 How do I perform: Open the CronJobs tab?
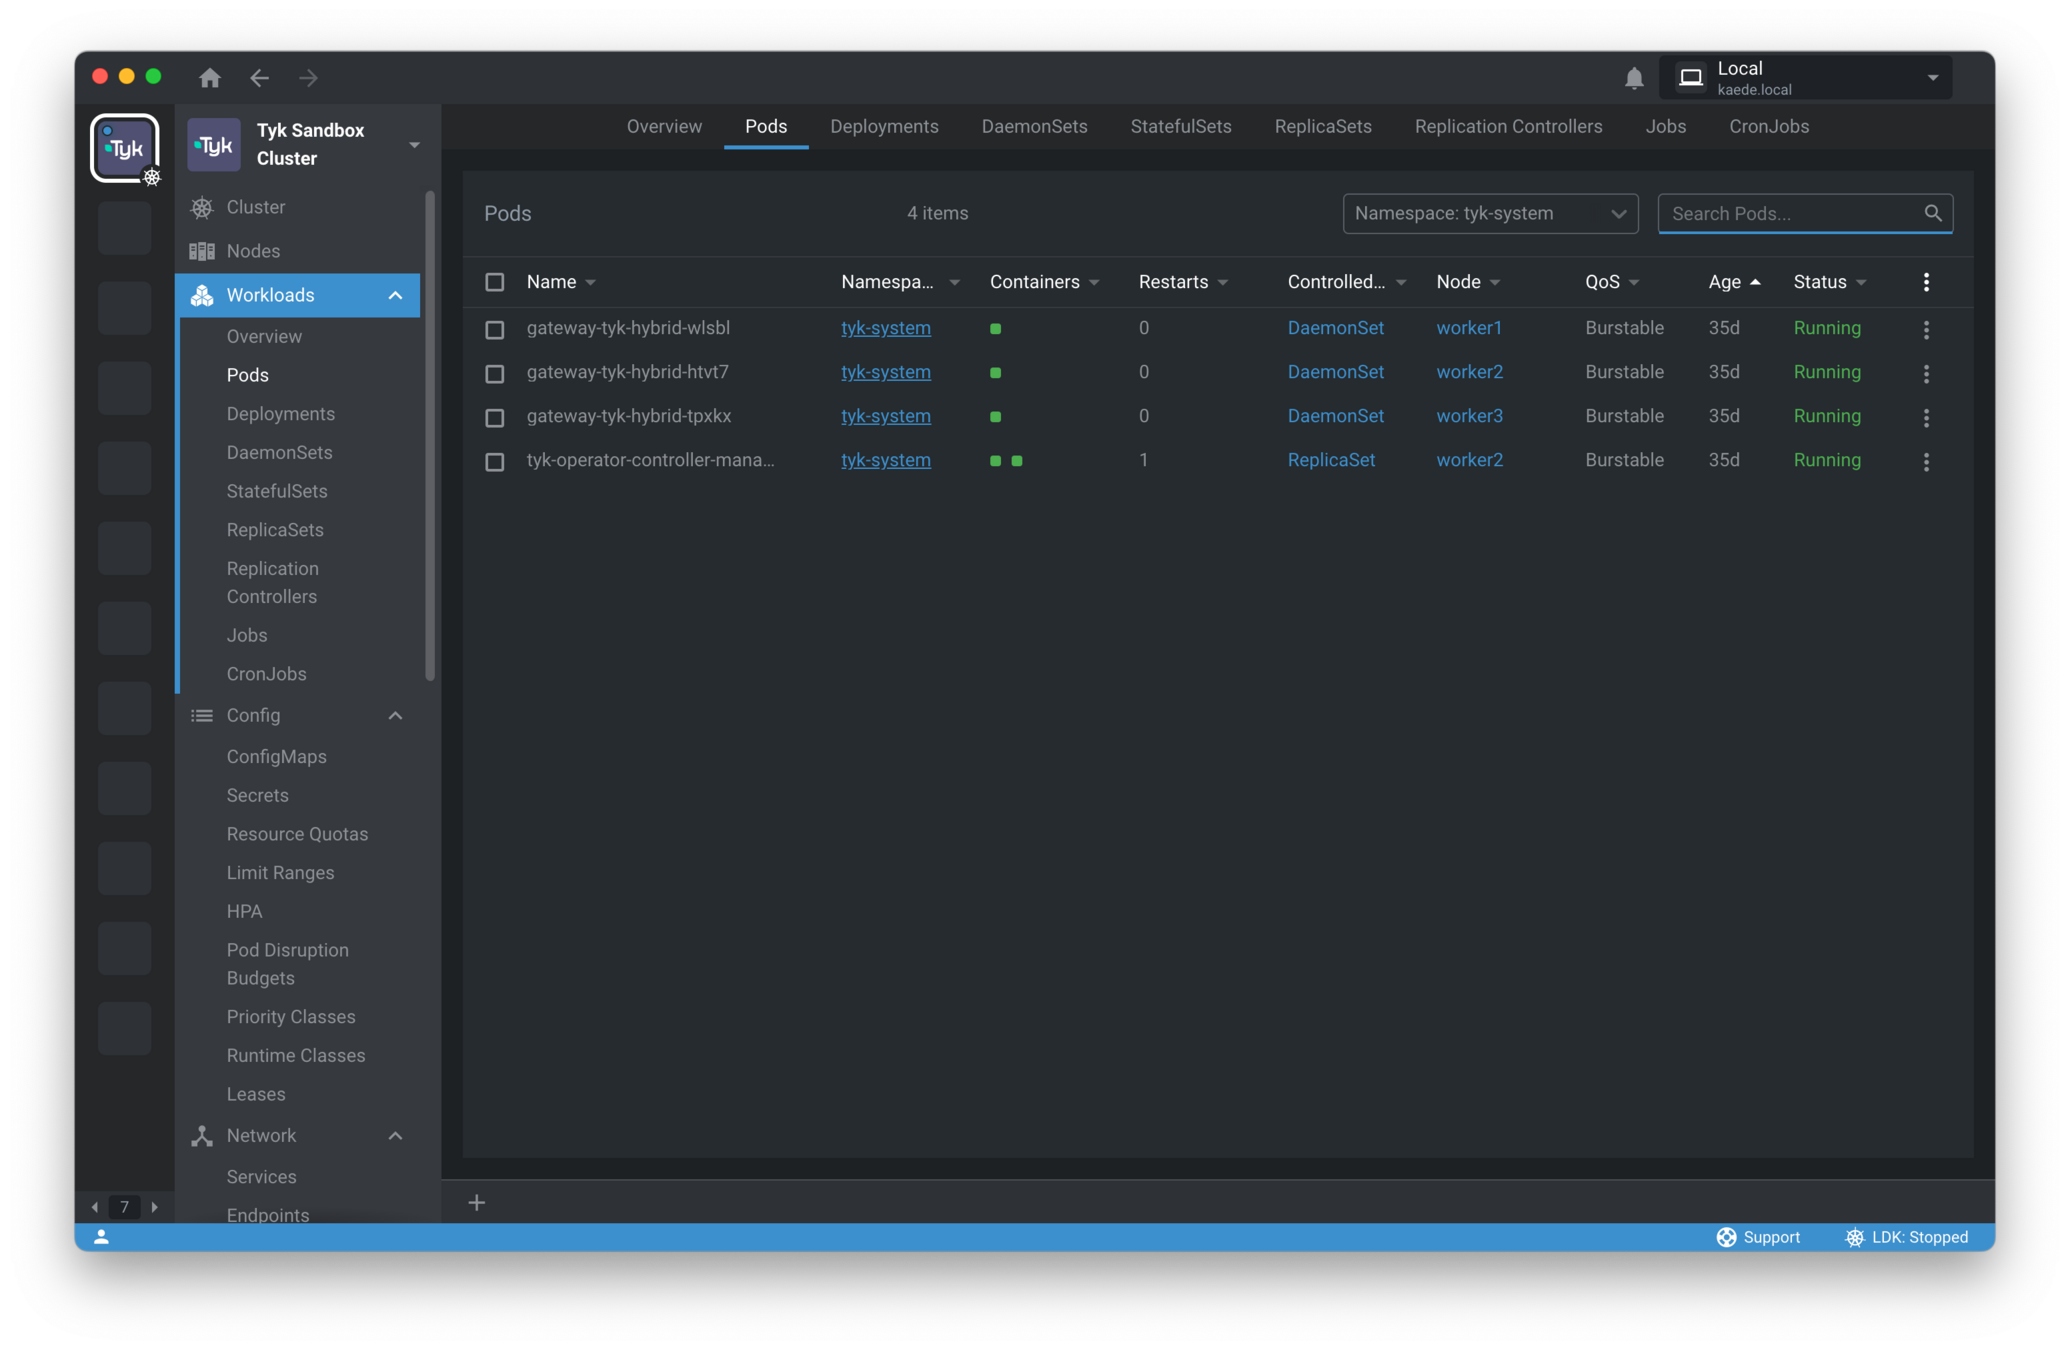click(1768, 126)
